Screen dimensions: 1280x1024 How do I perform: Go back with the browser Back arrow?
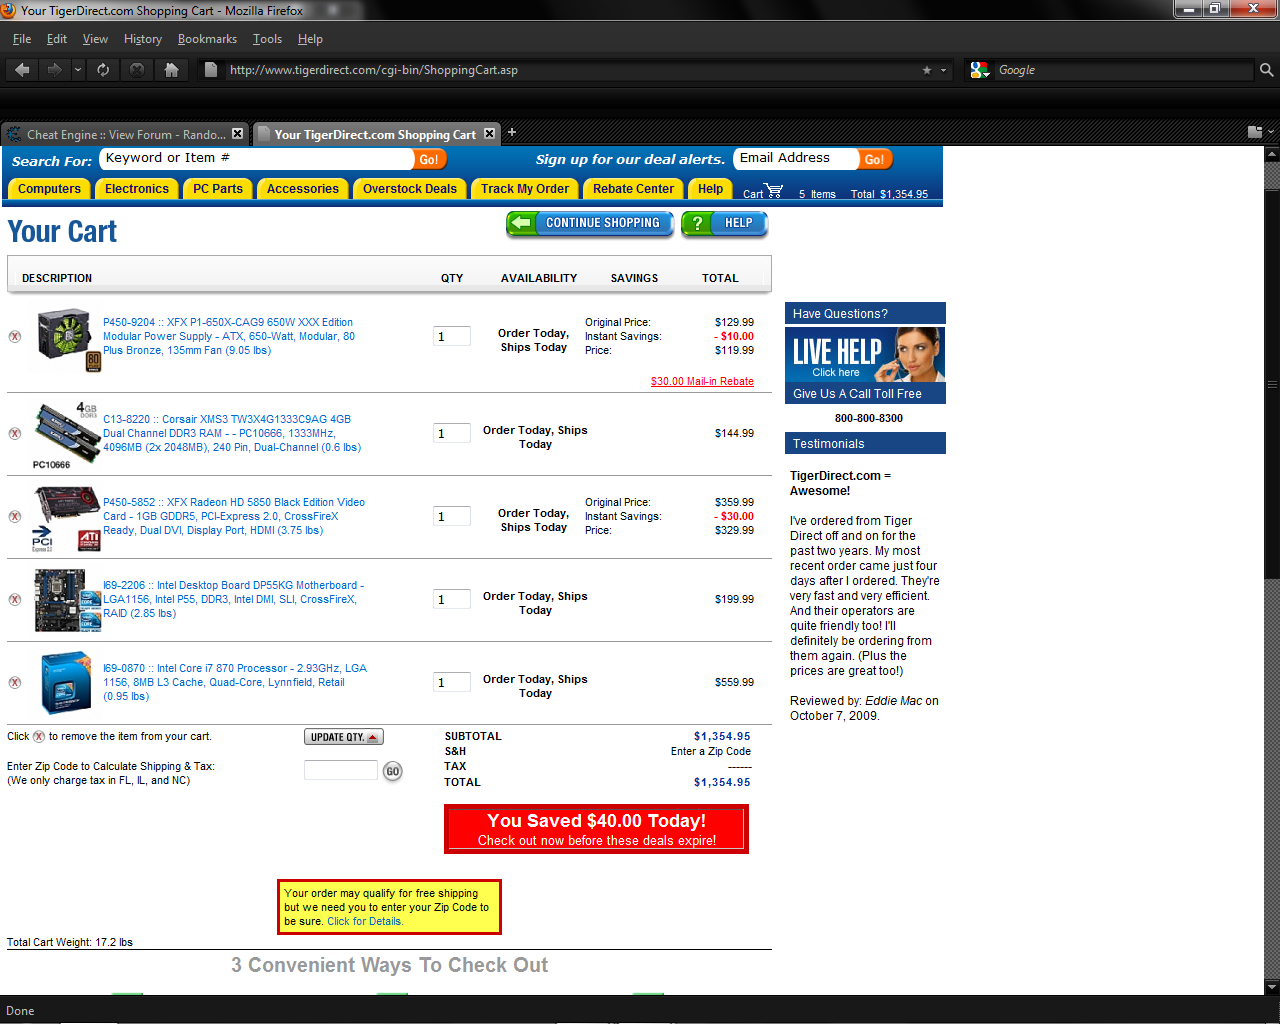[22, 70]
